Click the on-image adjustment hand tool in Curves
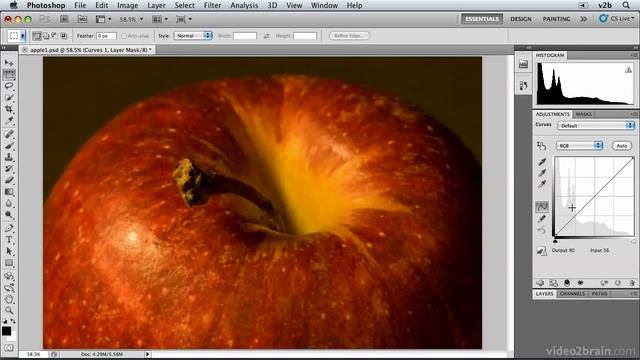This screenshot has width=640, height=360. coord(542,146)
